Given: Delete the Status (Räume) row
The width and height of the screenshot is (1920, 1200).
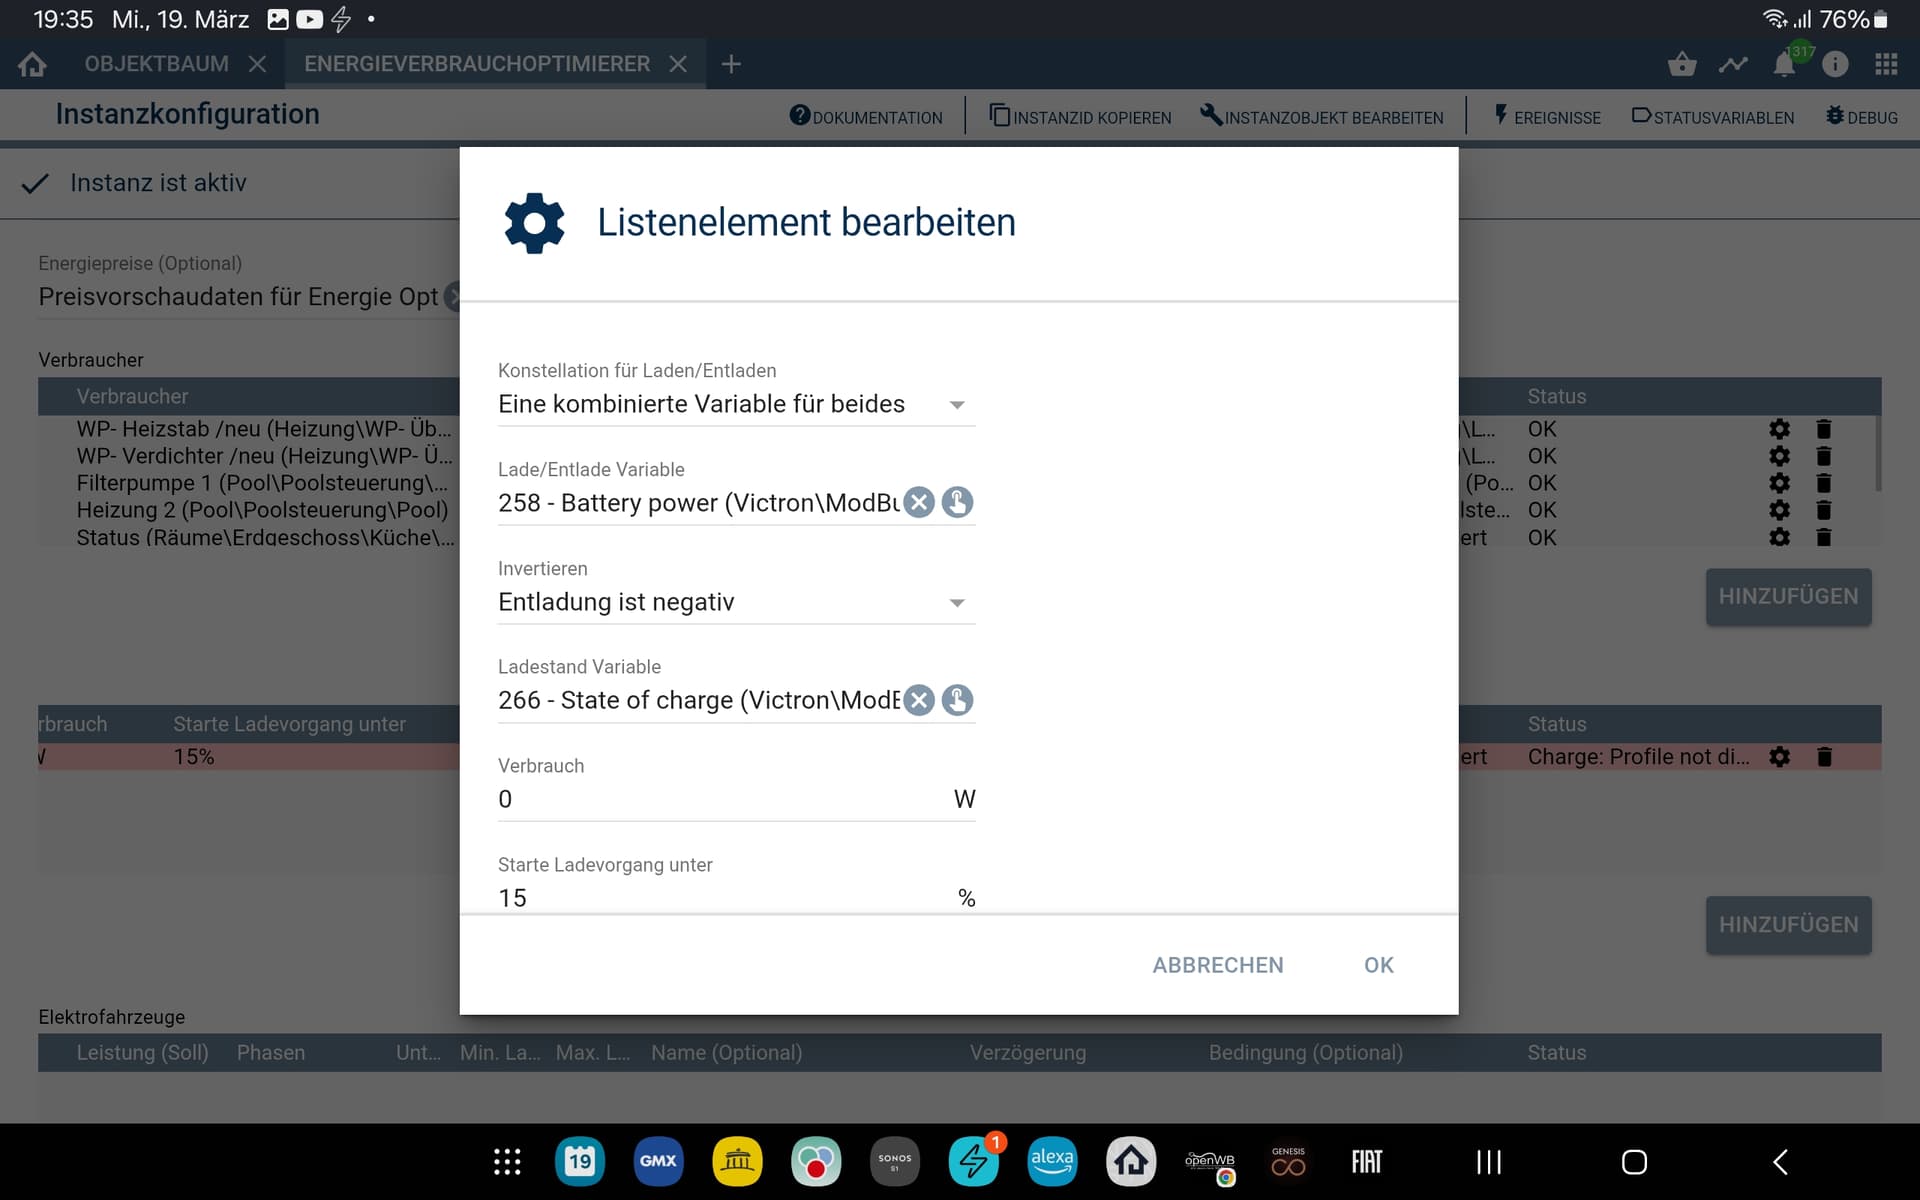Looking at the screenshot, I should 1823,537.
